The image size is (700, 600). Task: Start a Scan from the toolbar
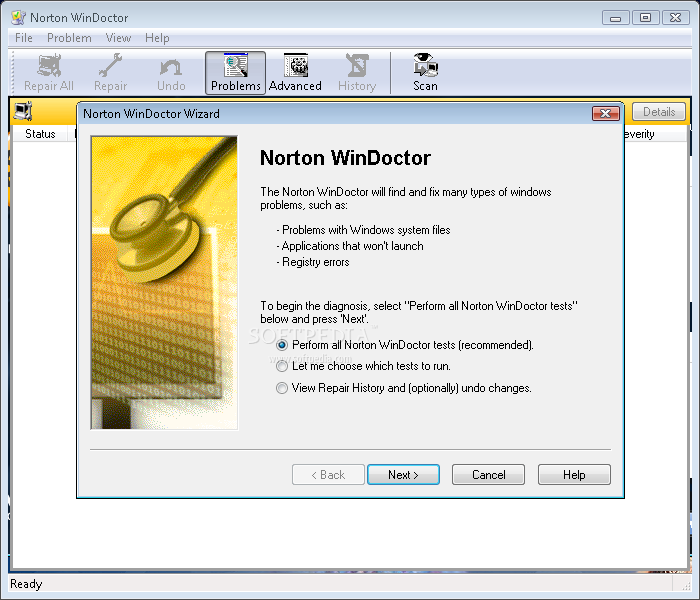425,72
